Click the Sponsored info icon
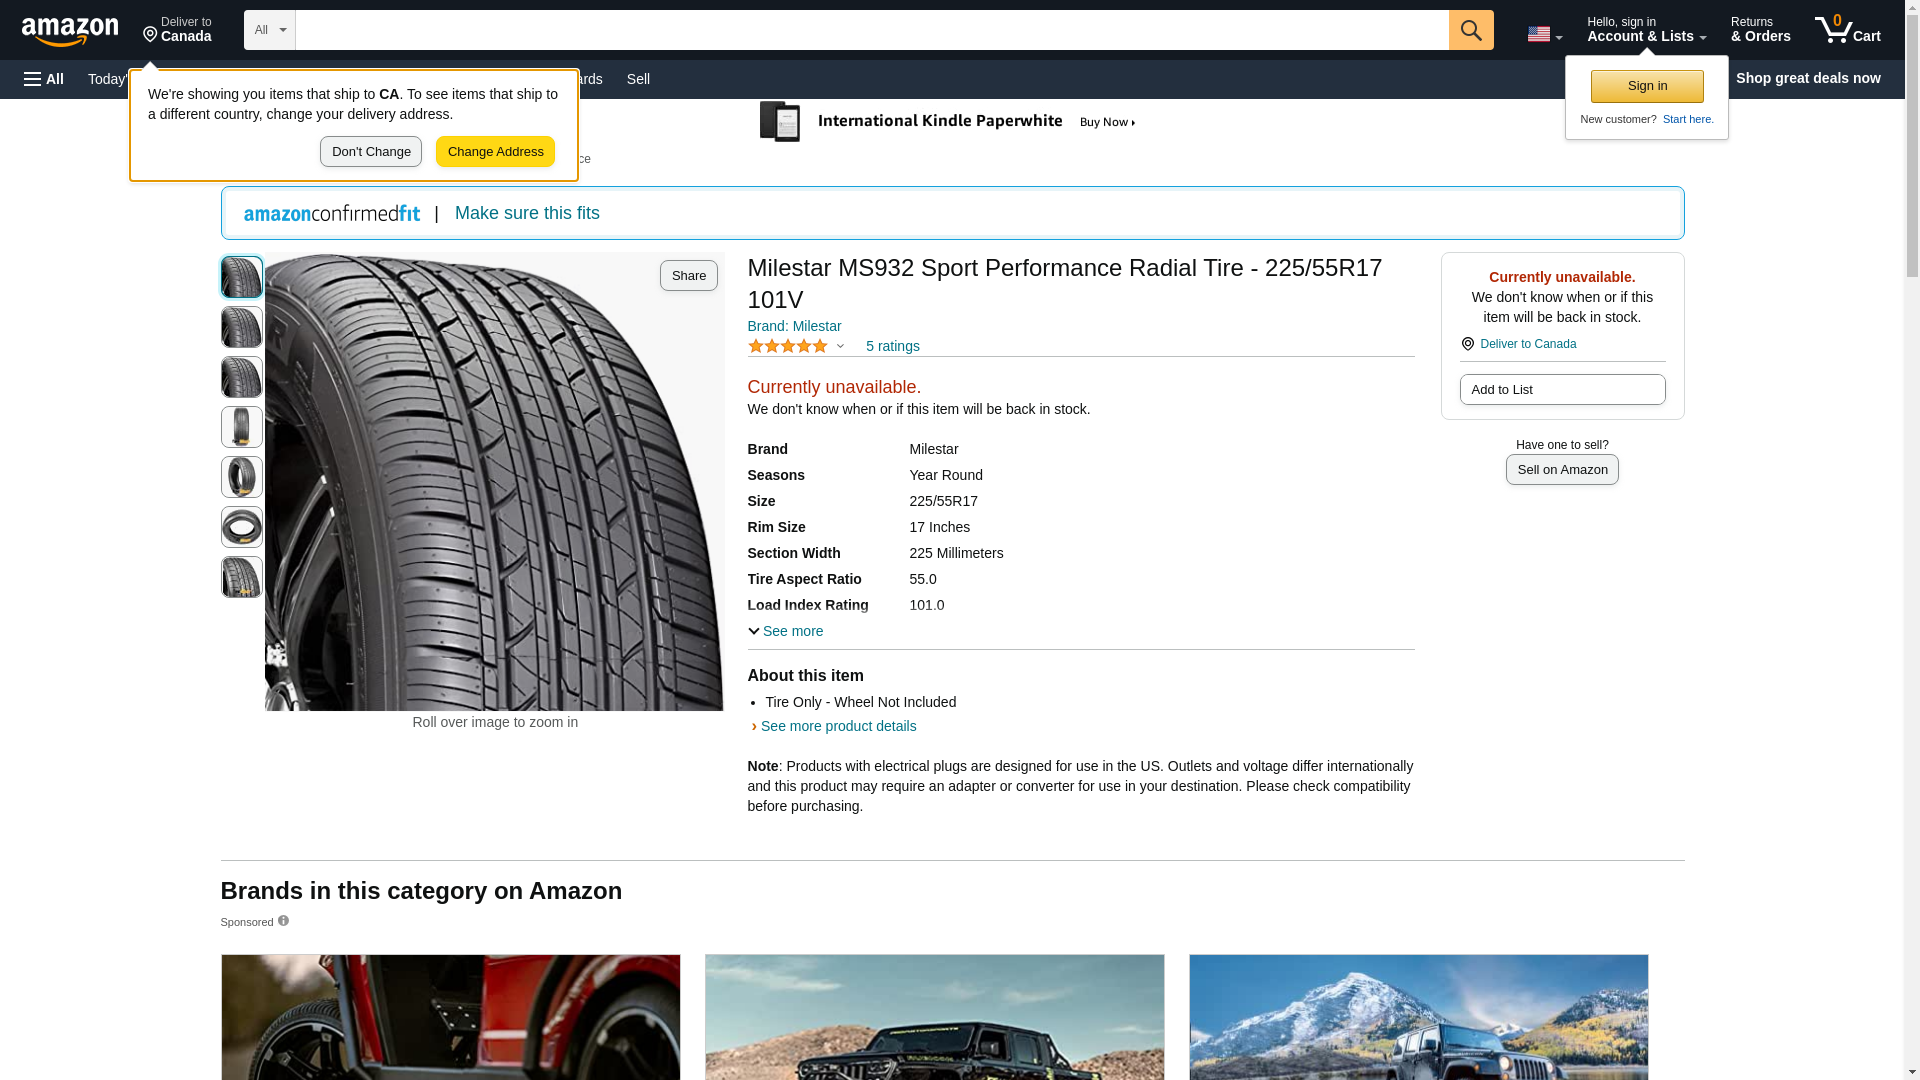 [x=283, y=921]
